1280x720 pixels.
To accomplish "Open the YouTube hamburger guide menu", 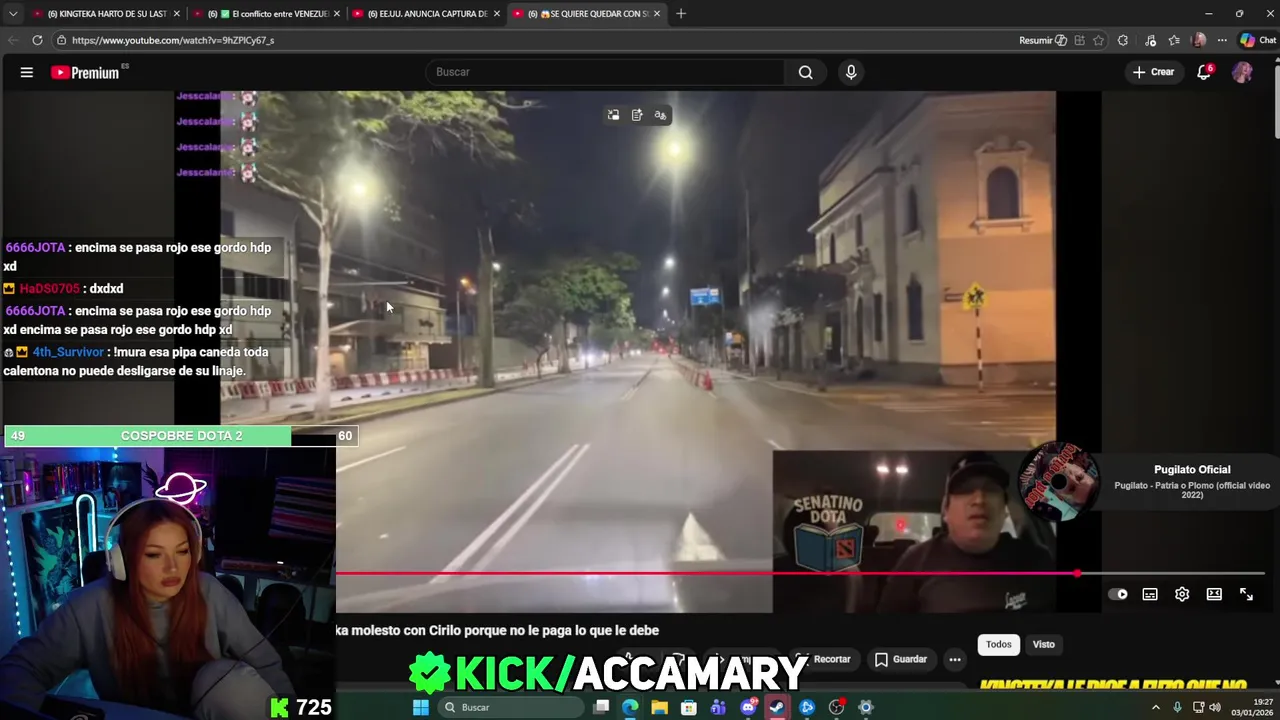I will (x=27, y=72).
